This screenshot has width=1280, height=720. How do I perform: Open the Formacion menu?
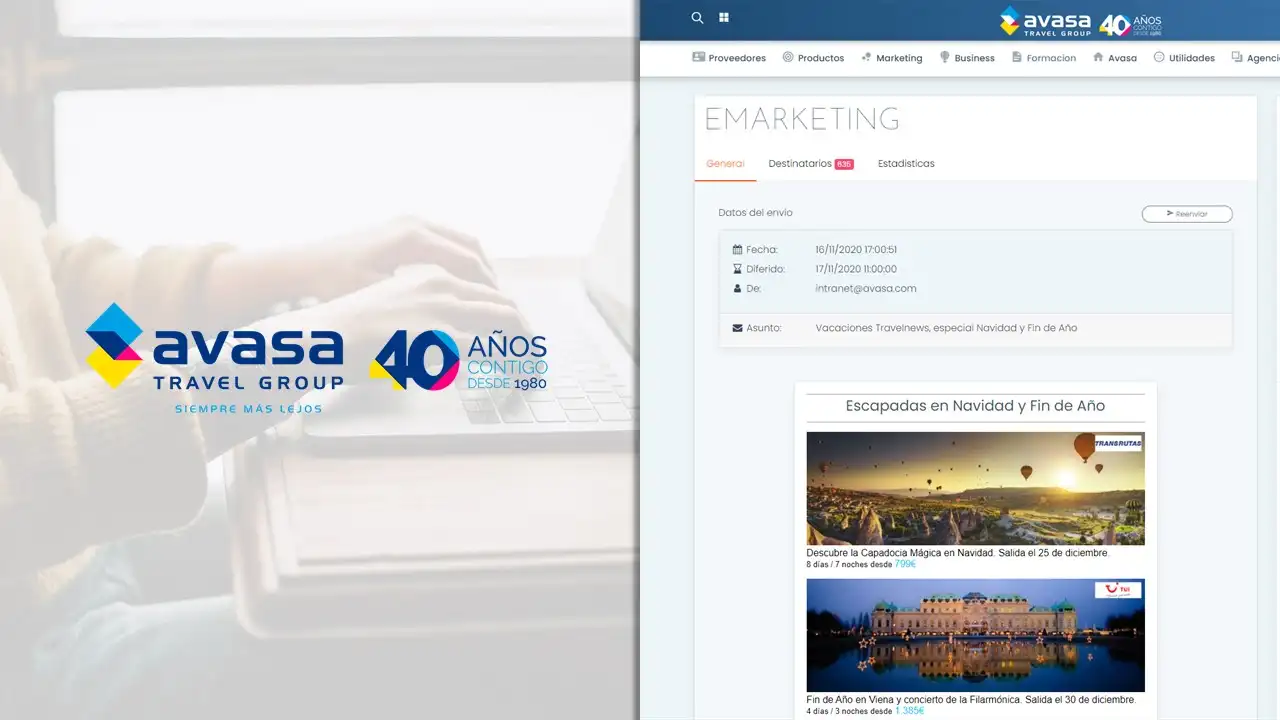(x=1044, y=58)
